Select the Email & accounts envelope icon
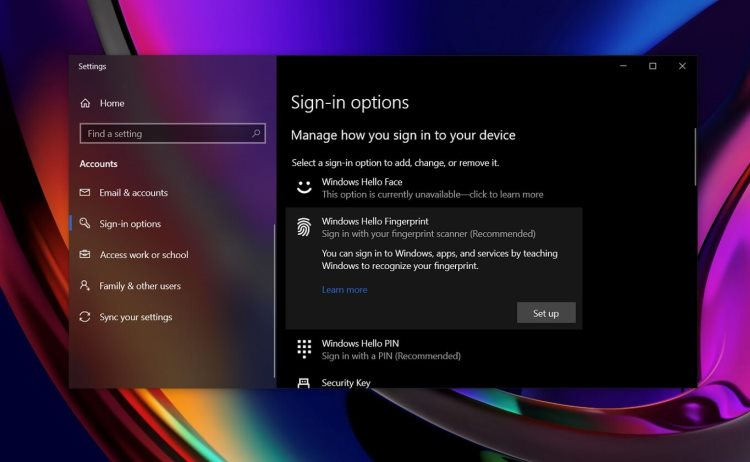Image resolution: width=750 pixels, height=462 pixels. point(85,192)
